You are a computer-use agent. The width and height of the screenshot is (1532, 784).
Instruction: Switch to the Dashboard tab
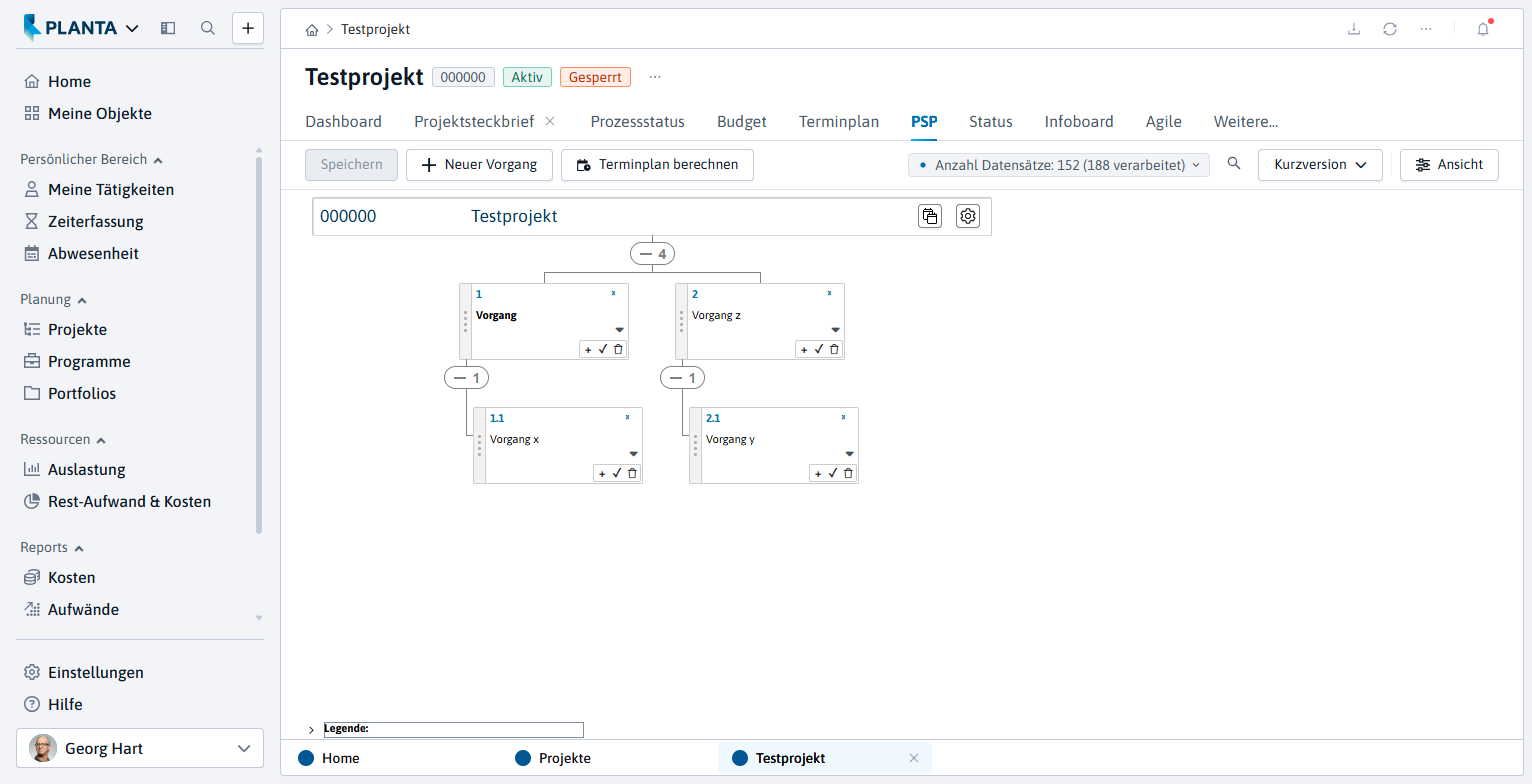[x=343, y=122]
